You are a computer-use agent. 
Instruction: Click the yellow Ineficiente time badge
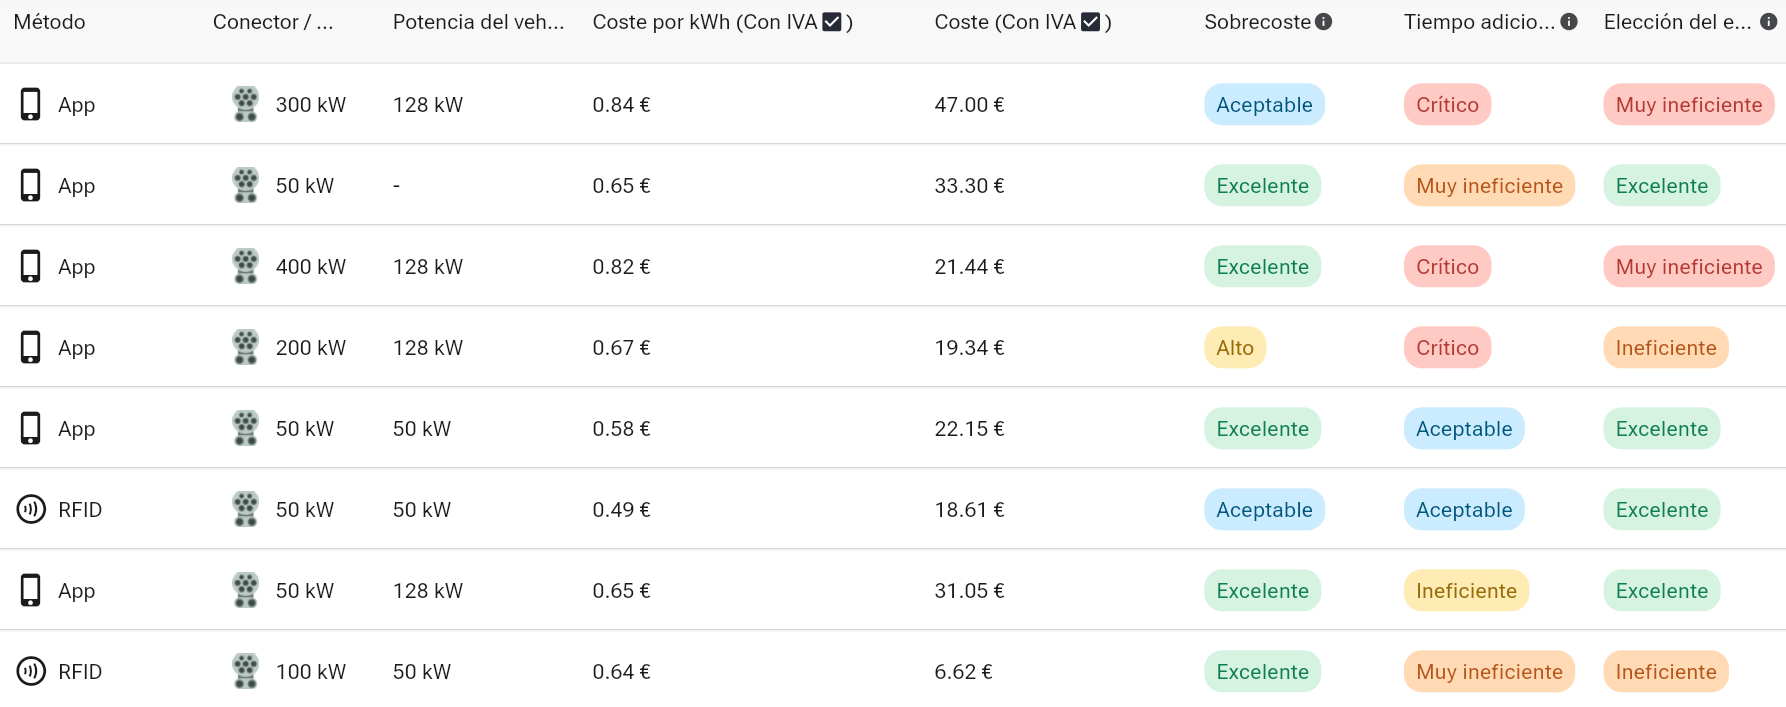pos(1465,591)
